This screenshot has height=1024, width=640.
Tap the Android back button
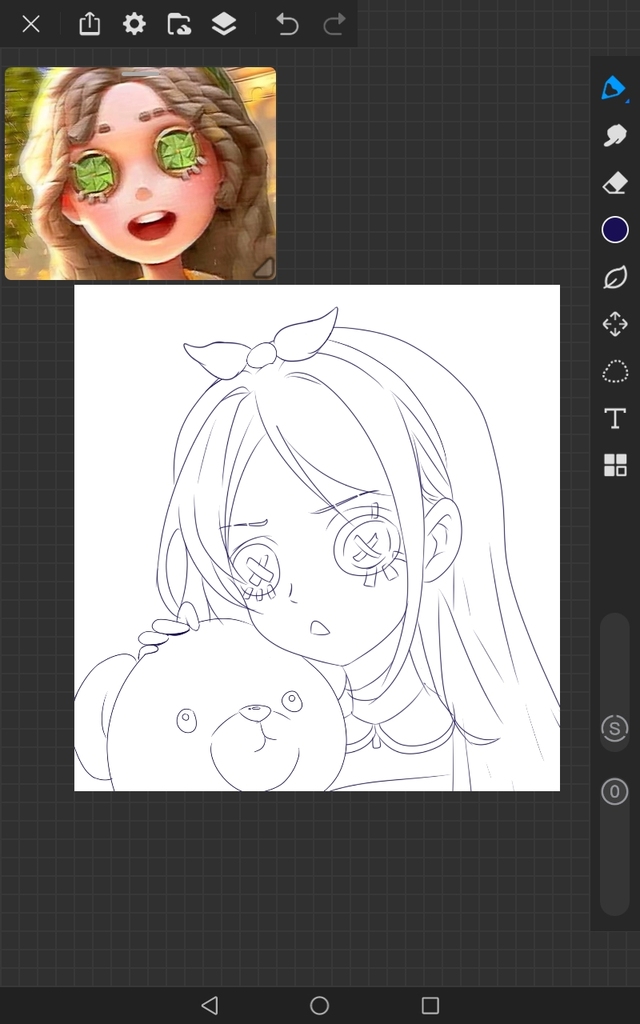(210, 1005)
